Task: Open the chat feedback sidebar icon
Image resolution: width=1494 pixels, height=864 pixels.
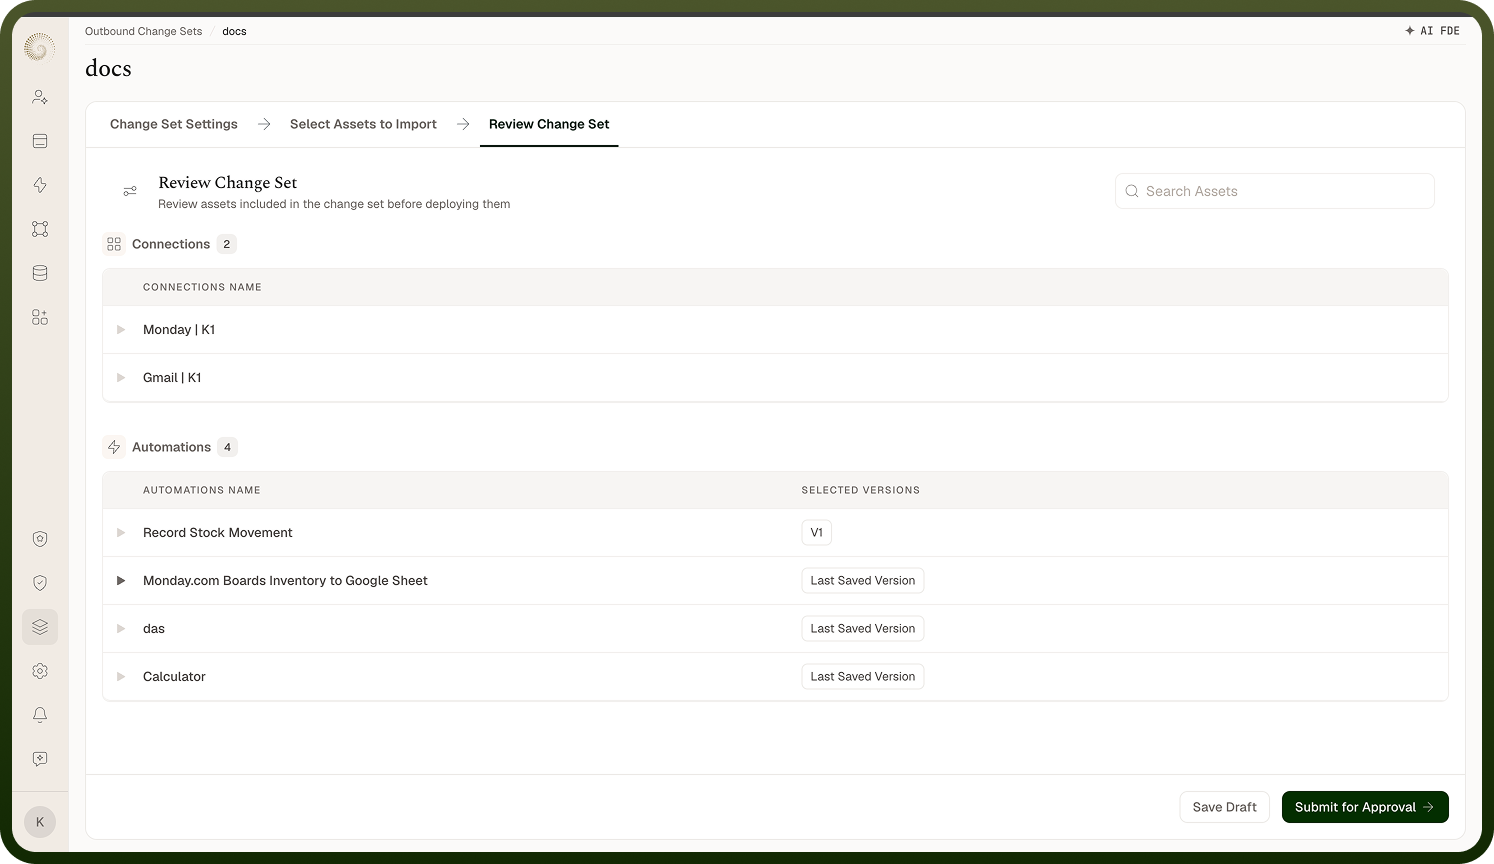Action: pyautogui.click(x=40, y=759)
